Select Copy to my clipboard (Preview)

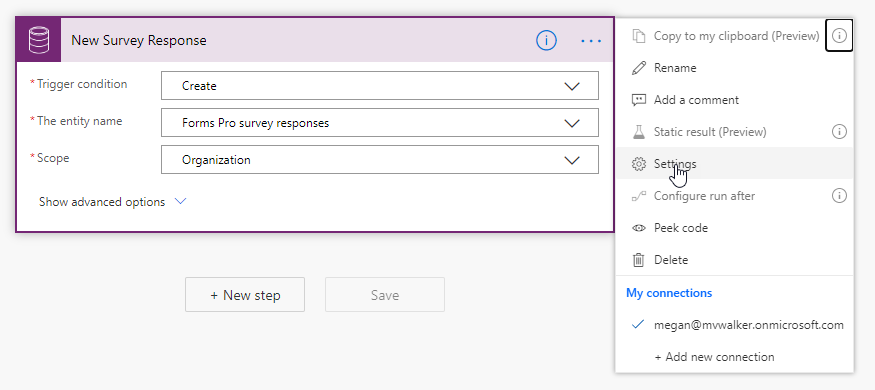pyautogui.click(x=720, y=36)
